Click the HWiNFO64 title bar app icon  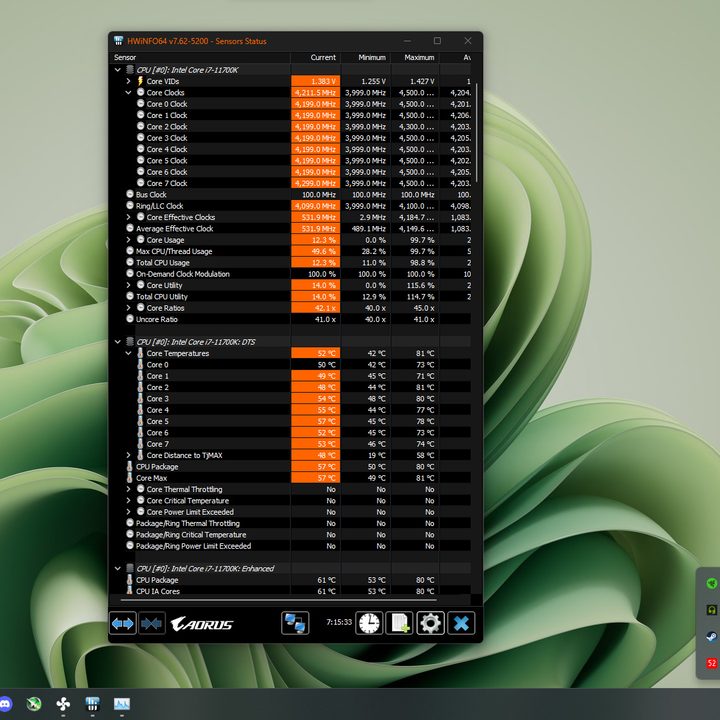(x=118, y=40)
